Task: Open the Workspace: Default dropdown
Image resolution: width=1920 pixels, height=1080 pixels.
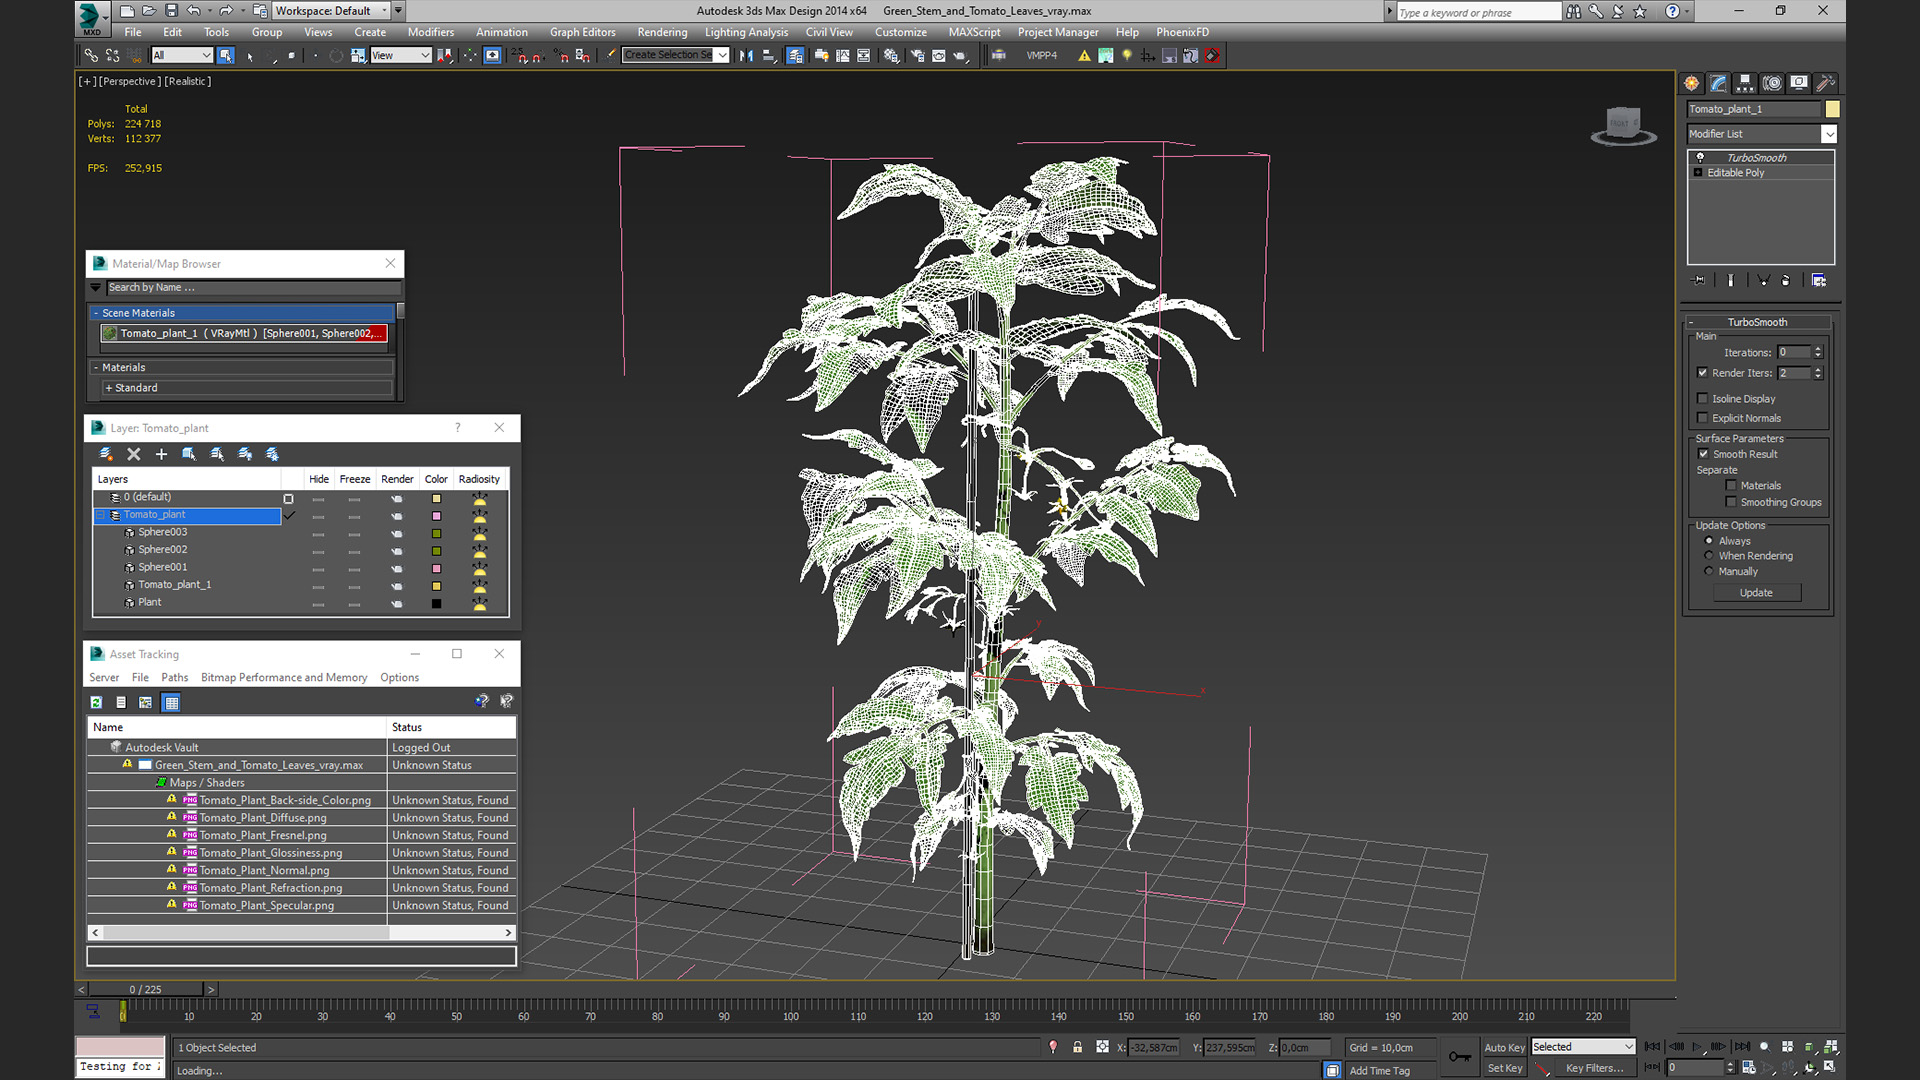Action: coord(331,11)
